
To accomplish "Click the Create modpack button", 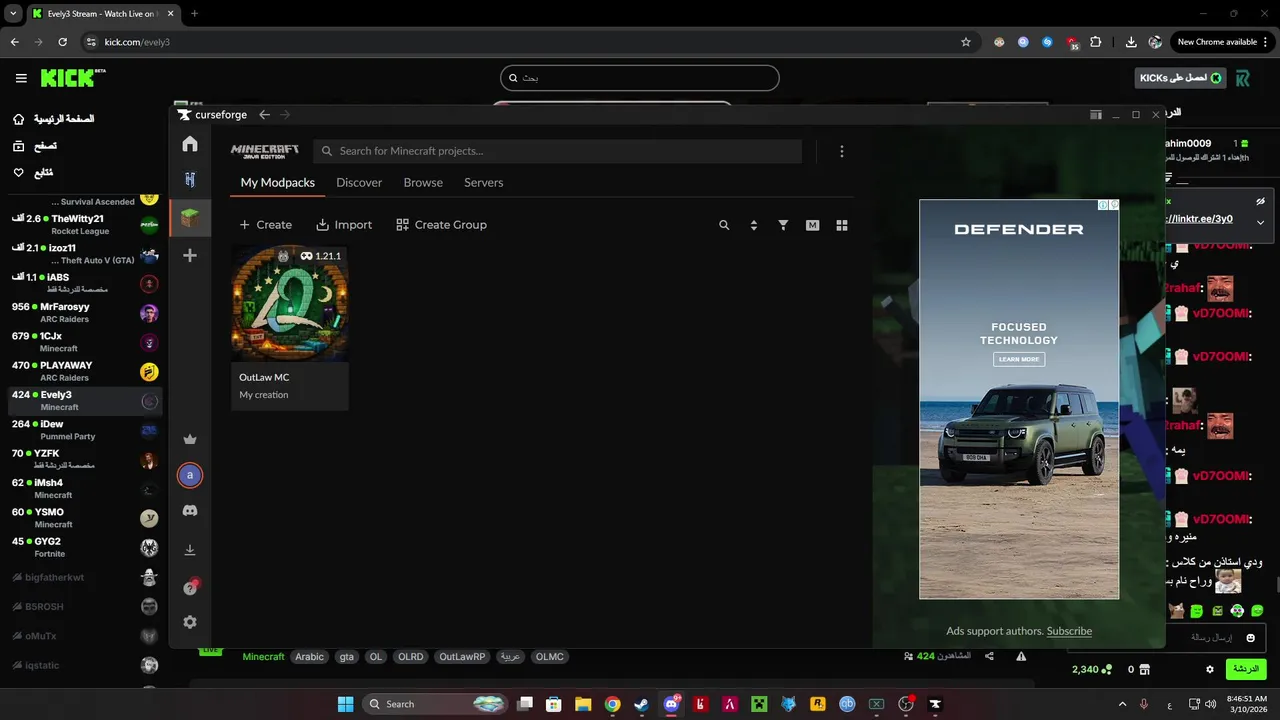I will coord(265,225).
